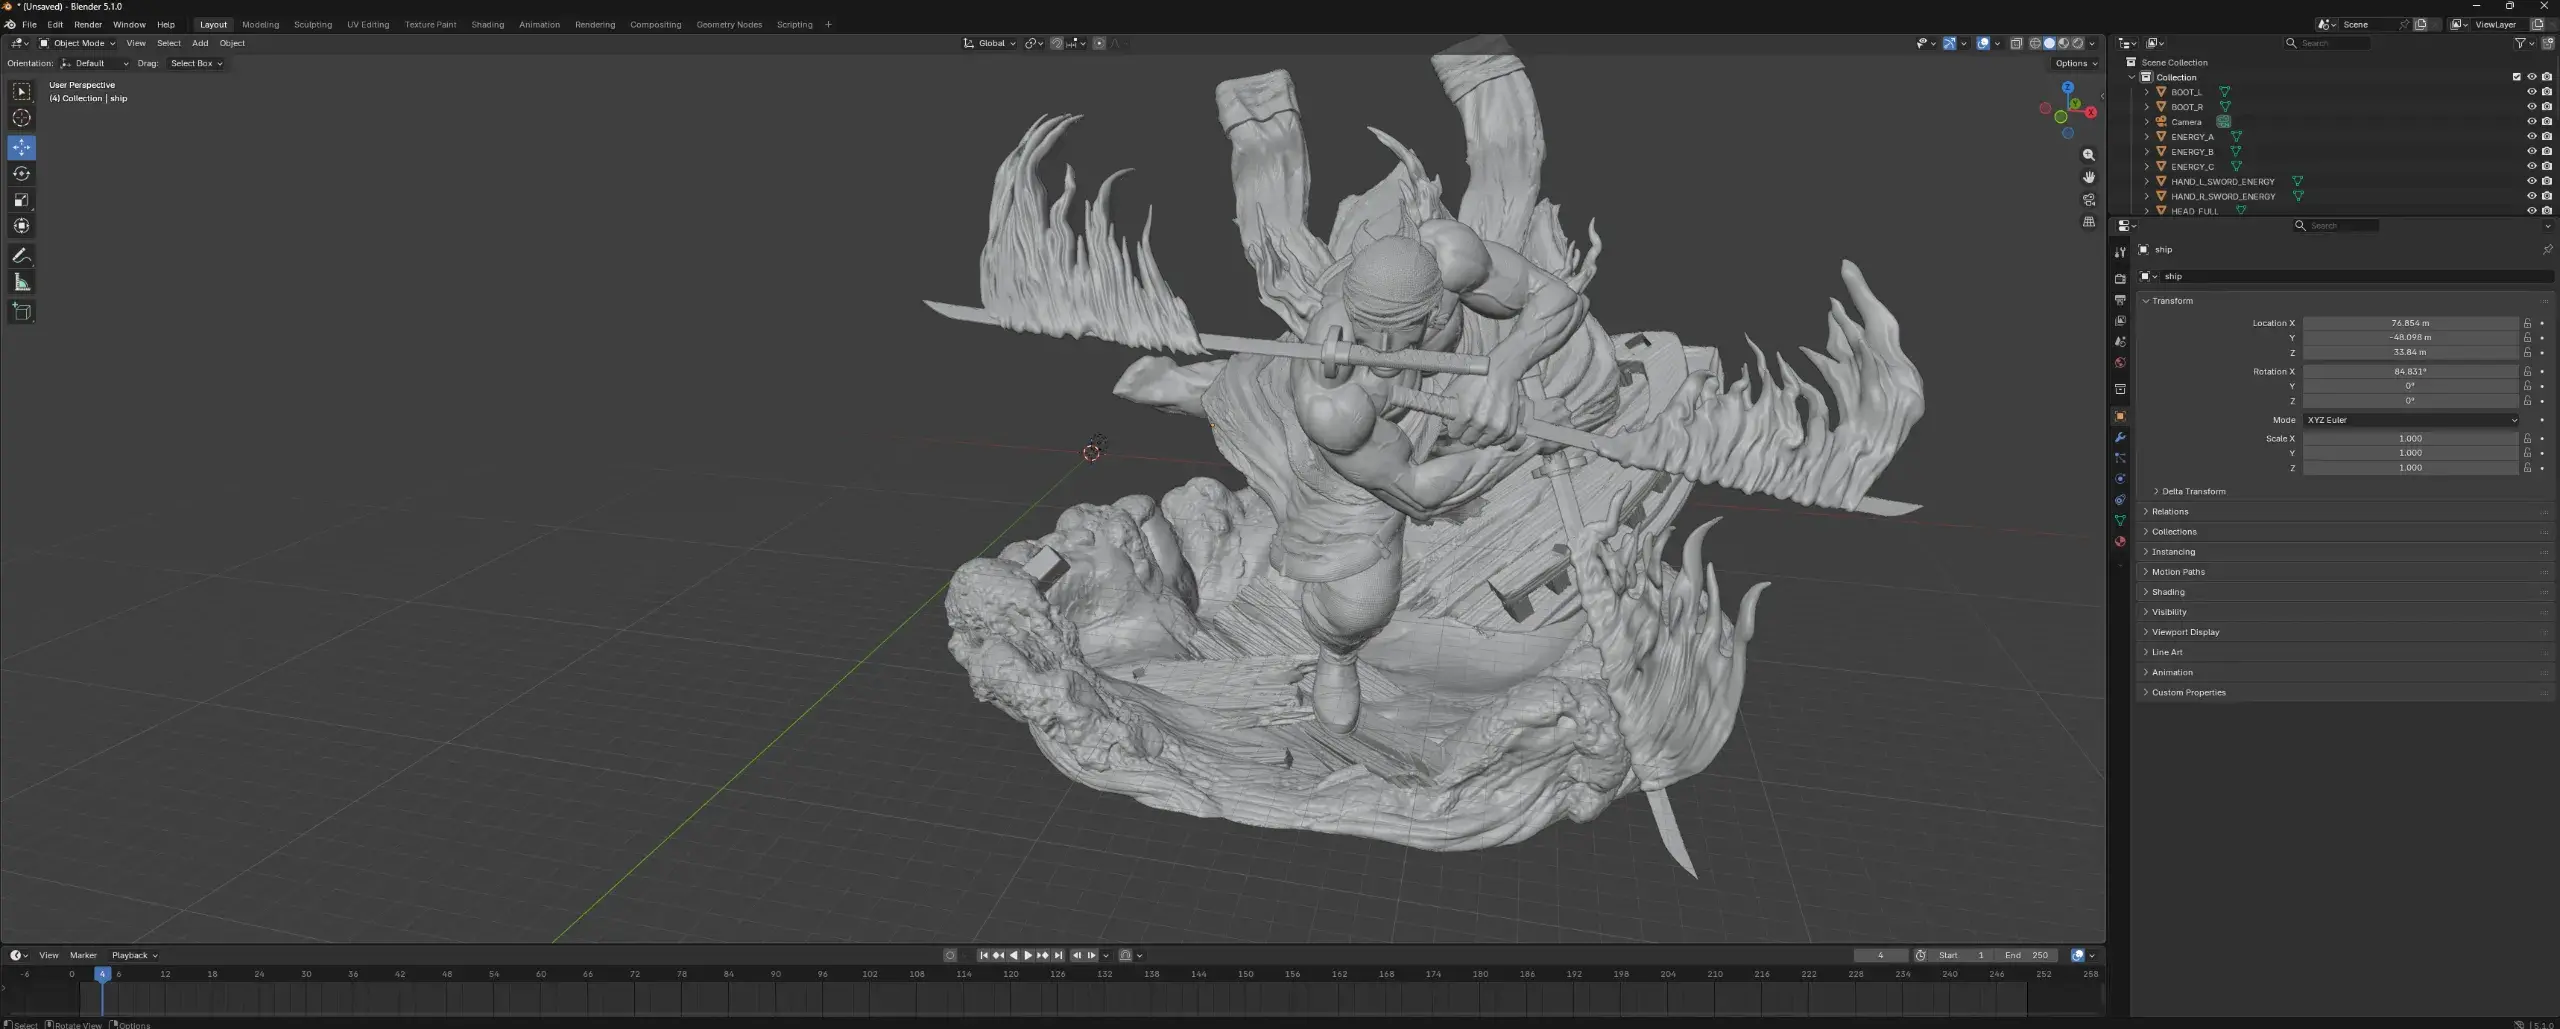Open the Modifiers wrench properties tab
Screen dimensions: 2560x1029
tap(2120, 437)
